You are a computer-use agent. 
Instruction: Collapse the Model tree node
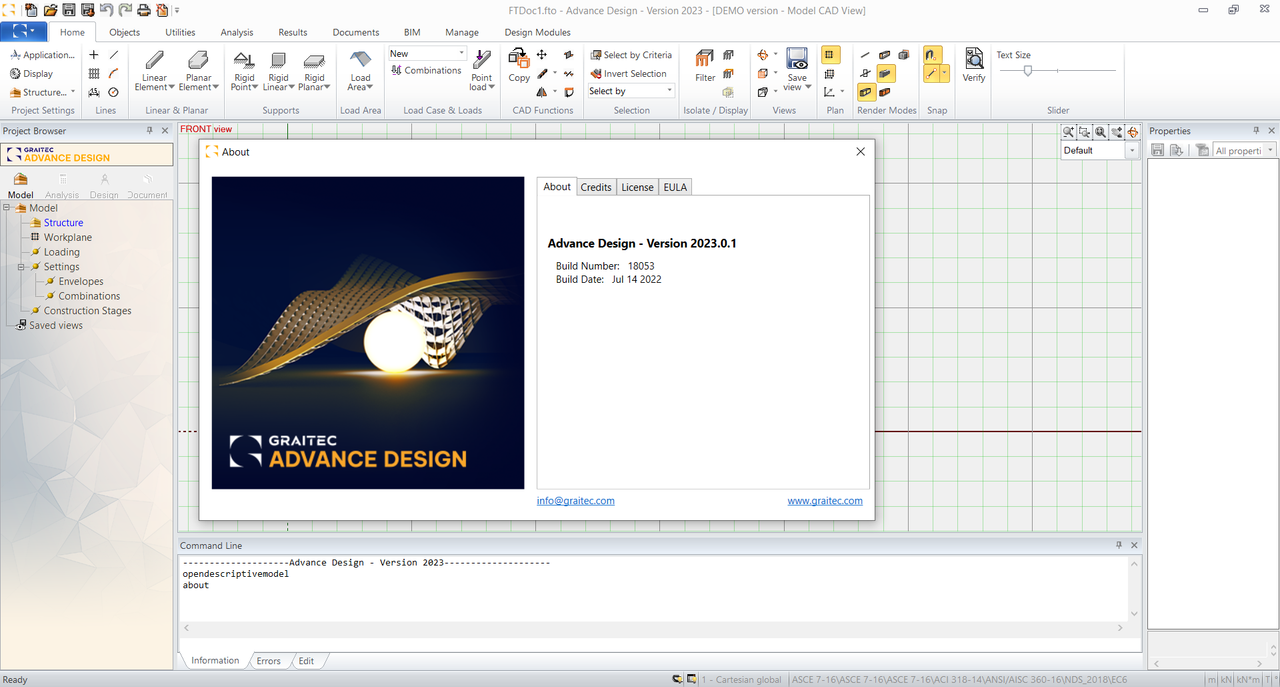coord(8,208)
